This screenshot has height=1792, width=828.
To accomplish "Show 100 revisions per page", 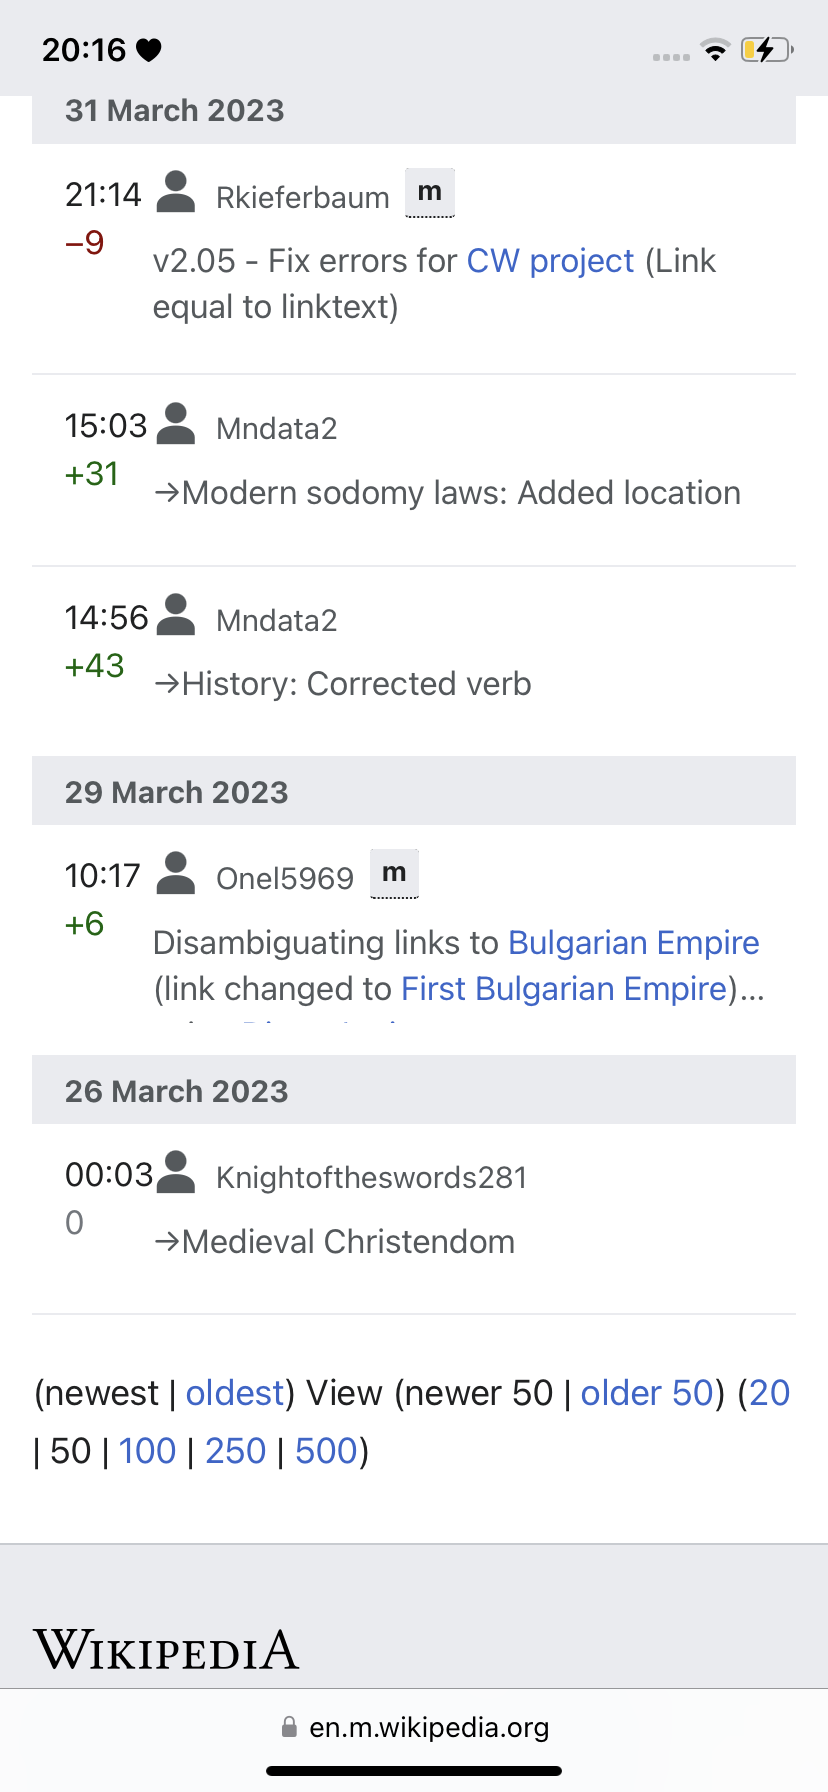I will coord(147,1451).
